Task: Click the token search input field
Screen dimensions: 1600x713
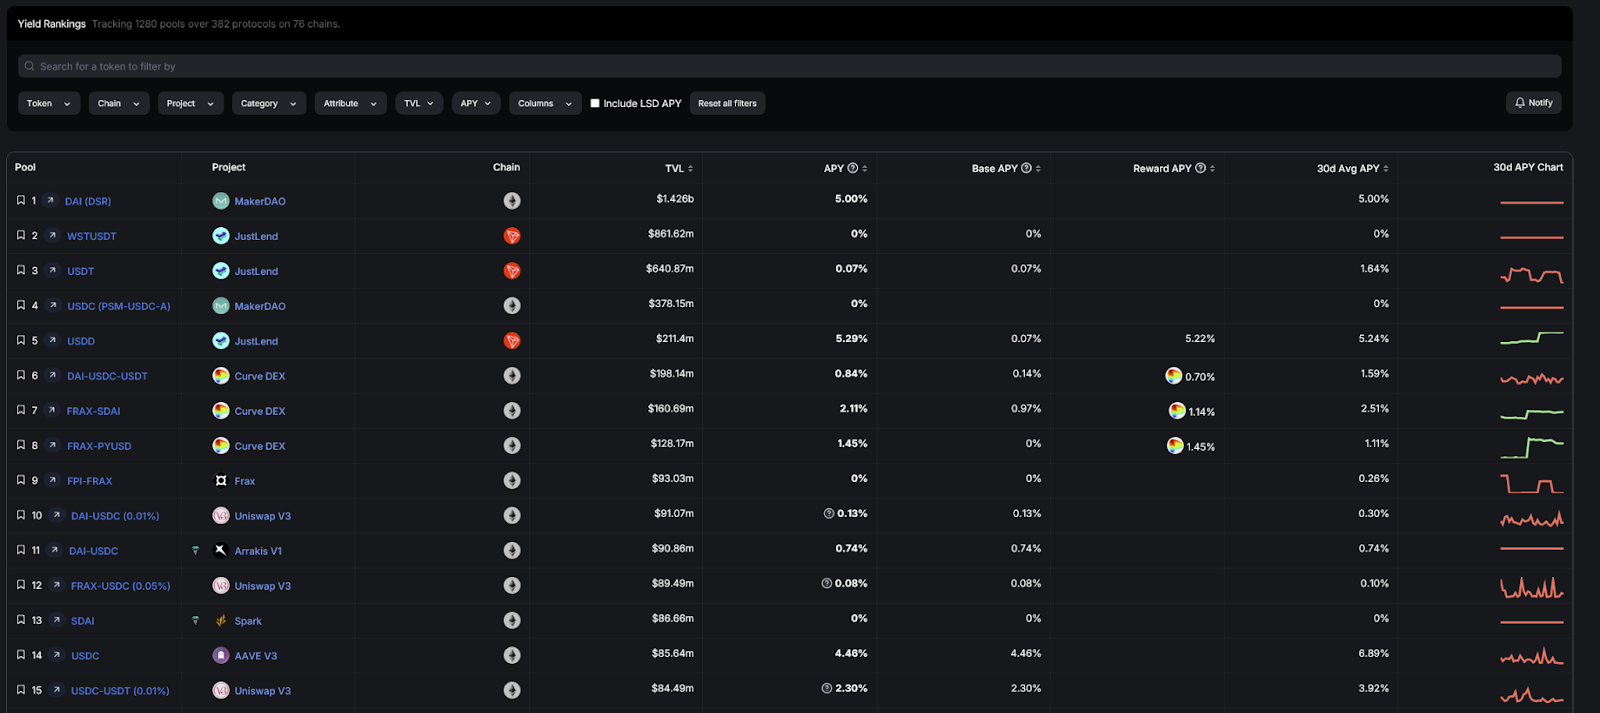Action: tap(789, 66)
